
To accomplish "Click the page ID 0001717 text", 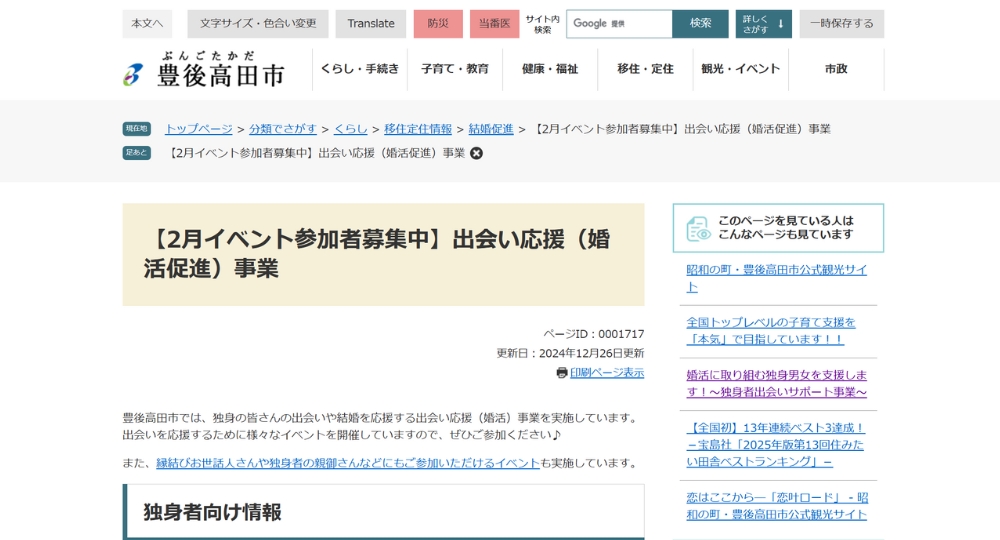I will click(594, 334).
